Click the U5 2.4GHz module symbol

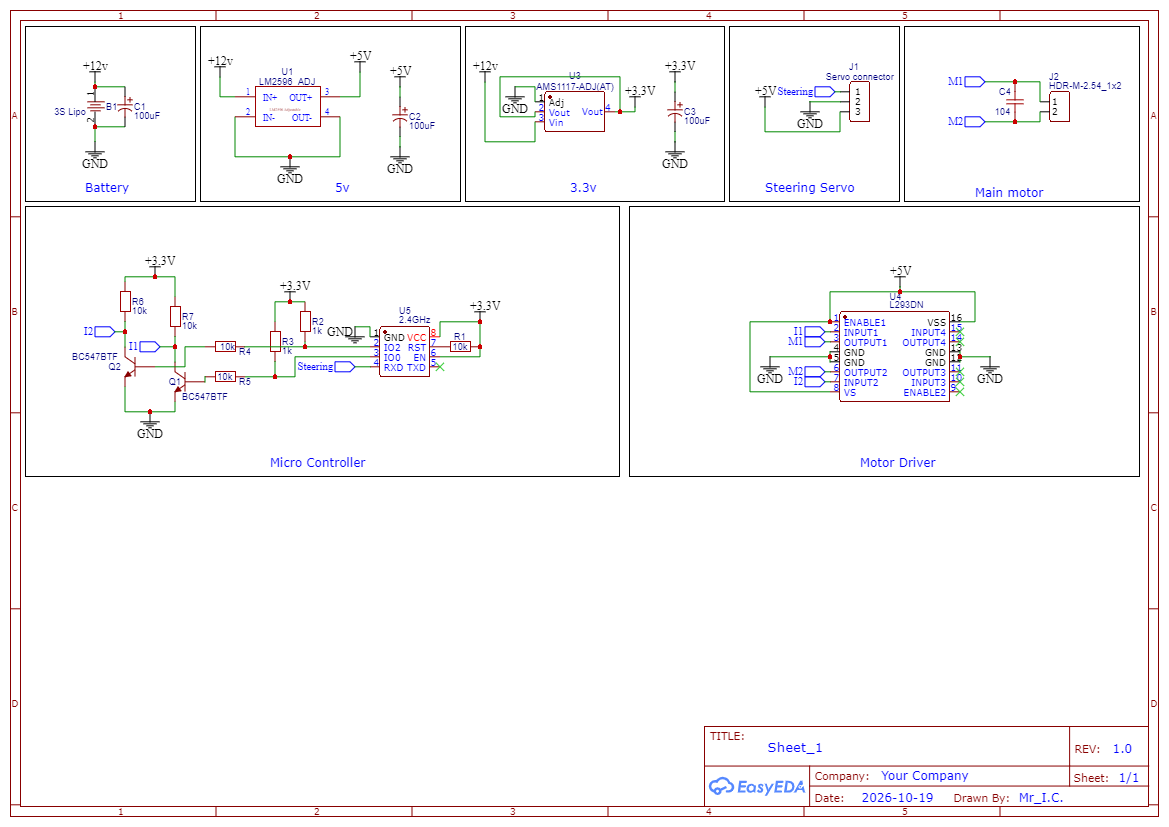pos(404,352)
